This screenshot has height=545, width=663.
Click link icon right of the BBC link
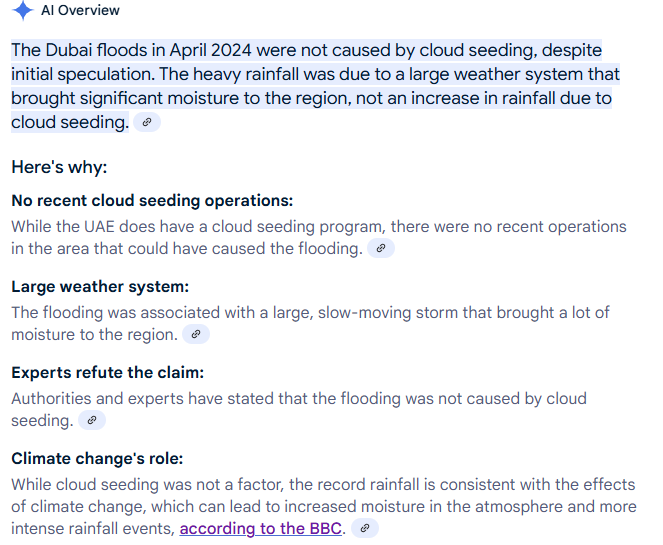pyautogui.click(x=365, y=528)
